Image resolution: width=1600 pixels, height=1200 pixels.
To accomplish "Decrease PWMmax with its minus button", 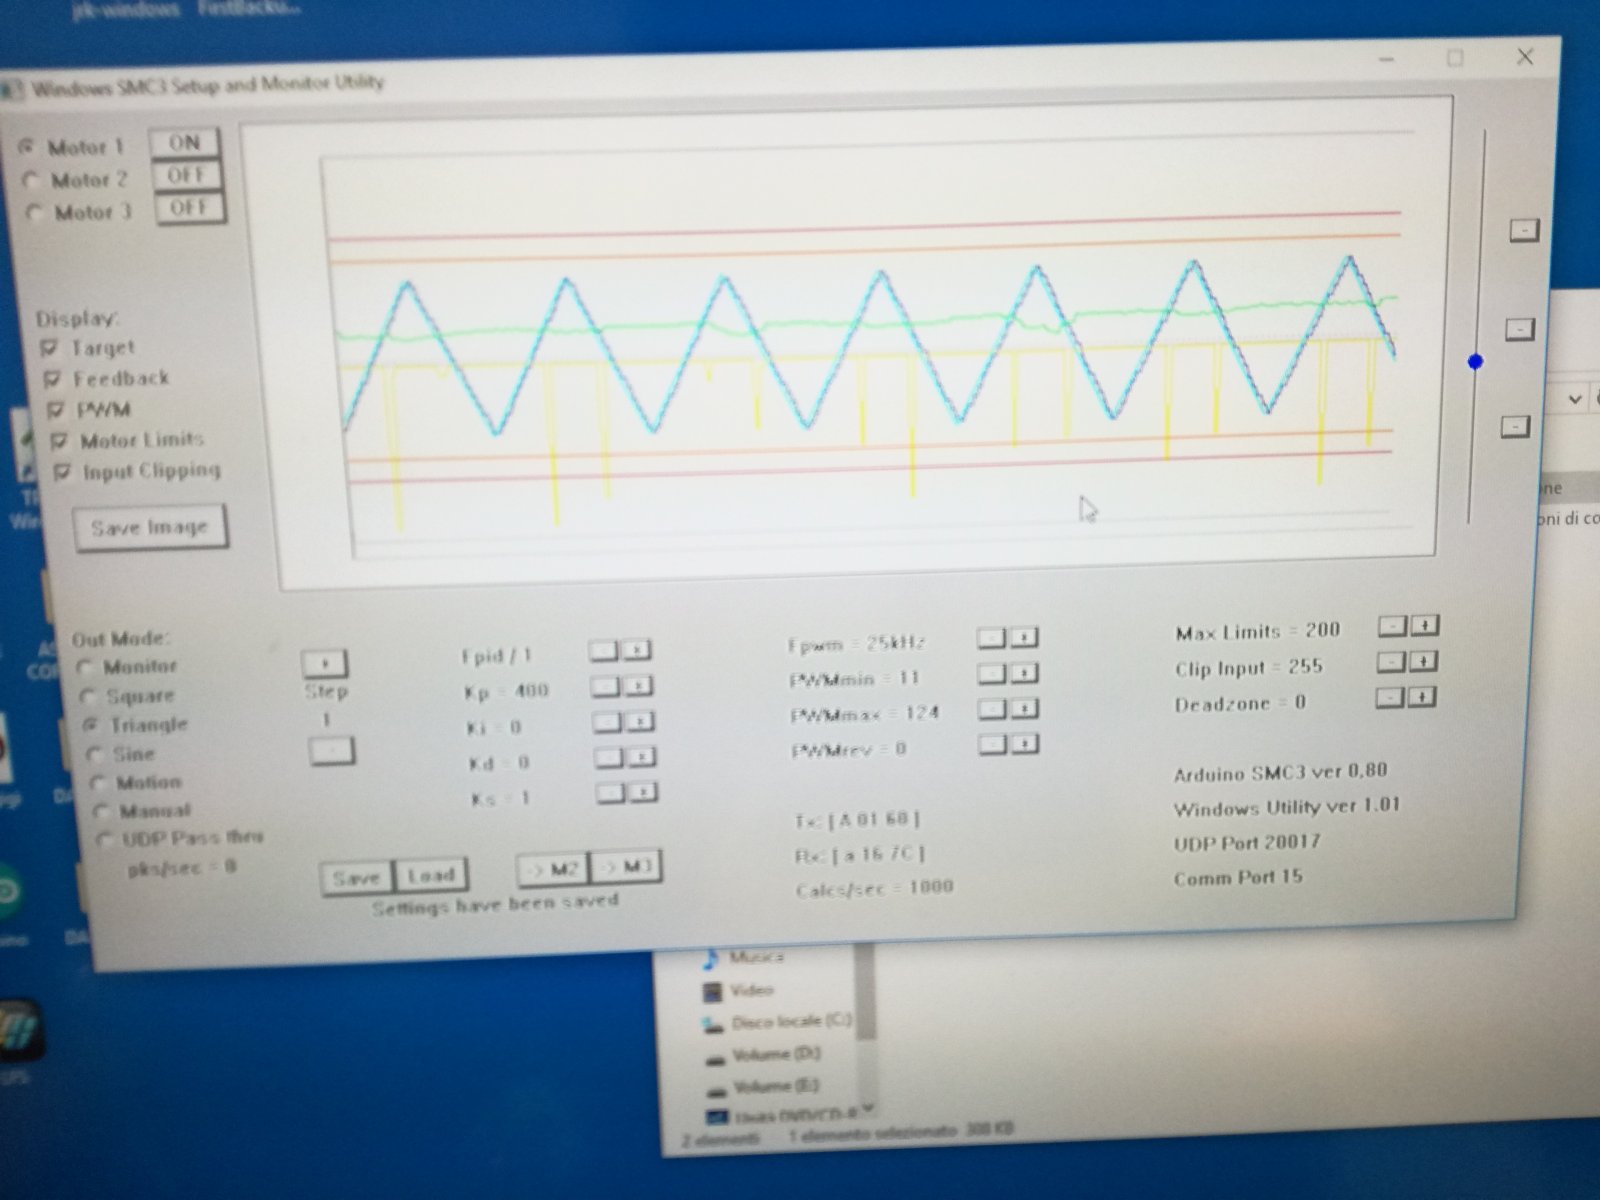I will (x=992, y=709).
